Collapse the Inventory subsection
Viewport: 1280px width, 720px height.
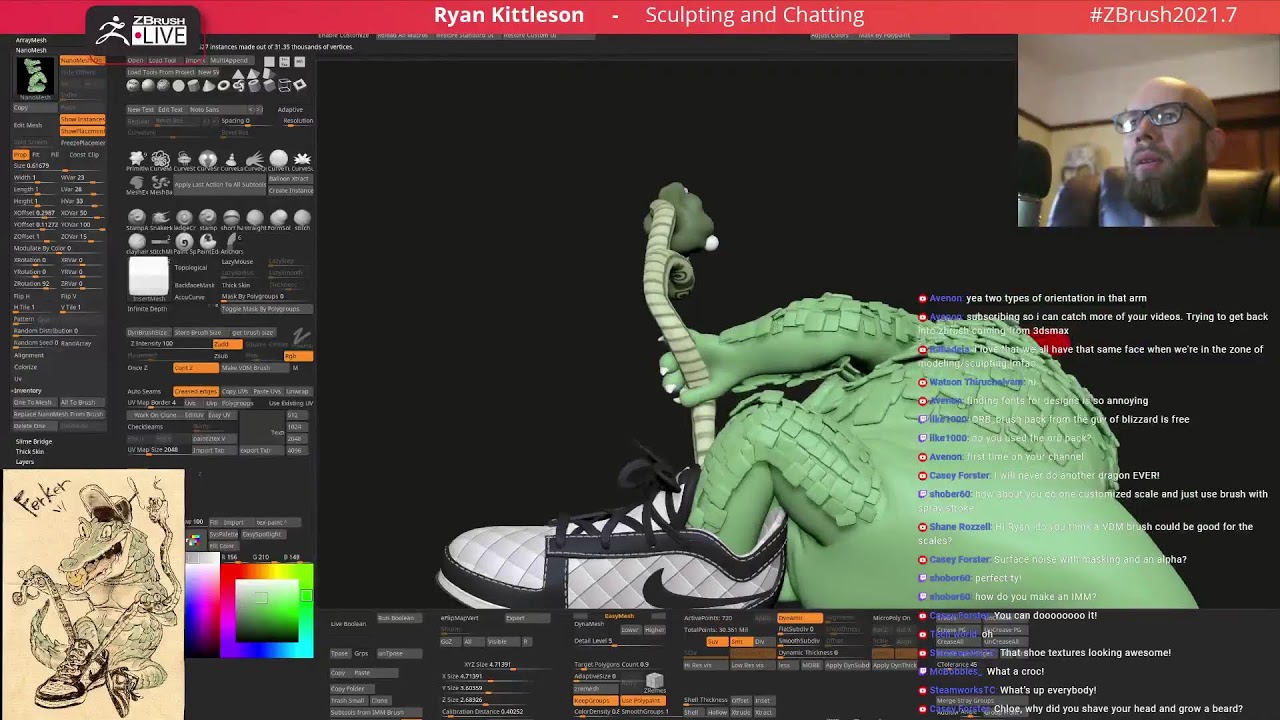pyautogui.click(x=27, y=390)
